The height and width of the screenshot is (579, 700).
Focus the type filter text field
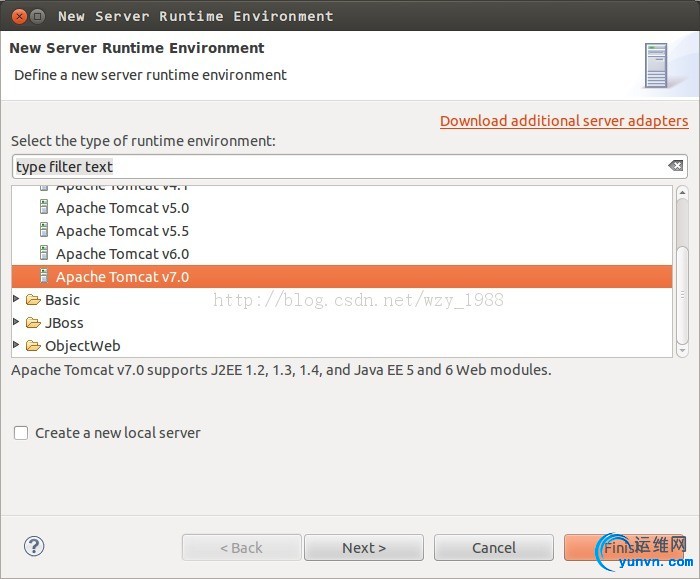pyautogui.click(x=349, y=167)
